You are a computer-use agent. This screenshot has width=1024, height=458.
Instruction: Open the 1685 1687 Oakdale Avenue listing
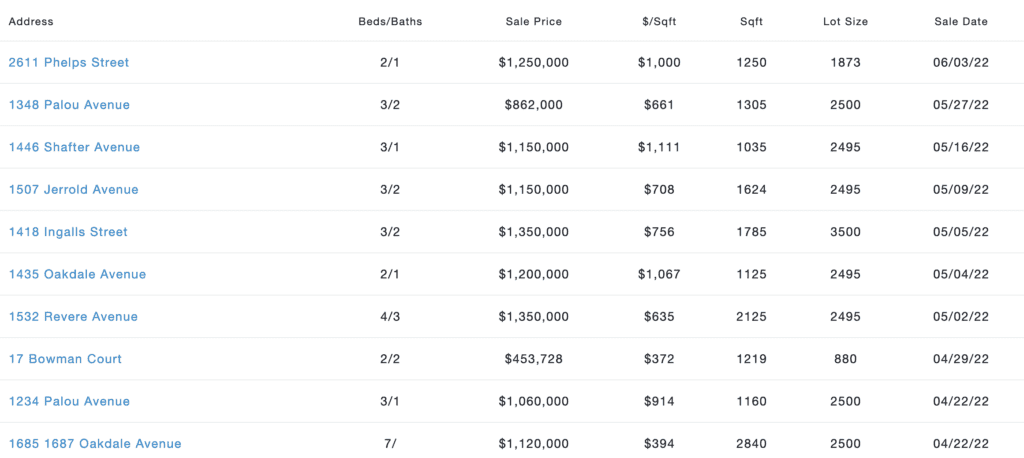click(95, 444)
